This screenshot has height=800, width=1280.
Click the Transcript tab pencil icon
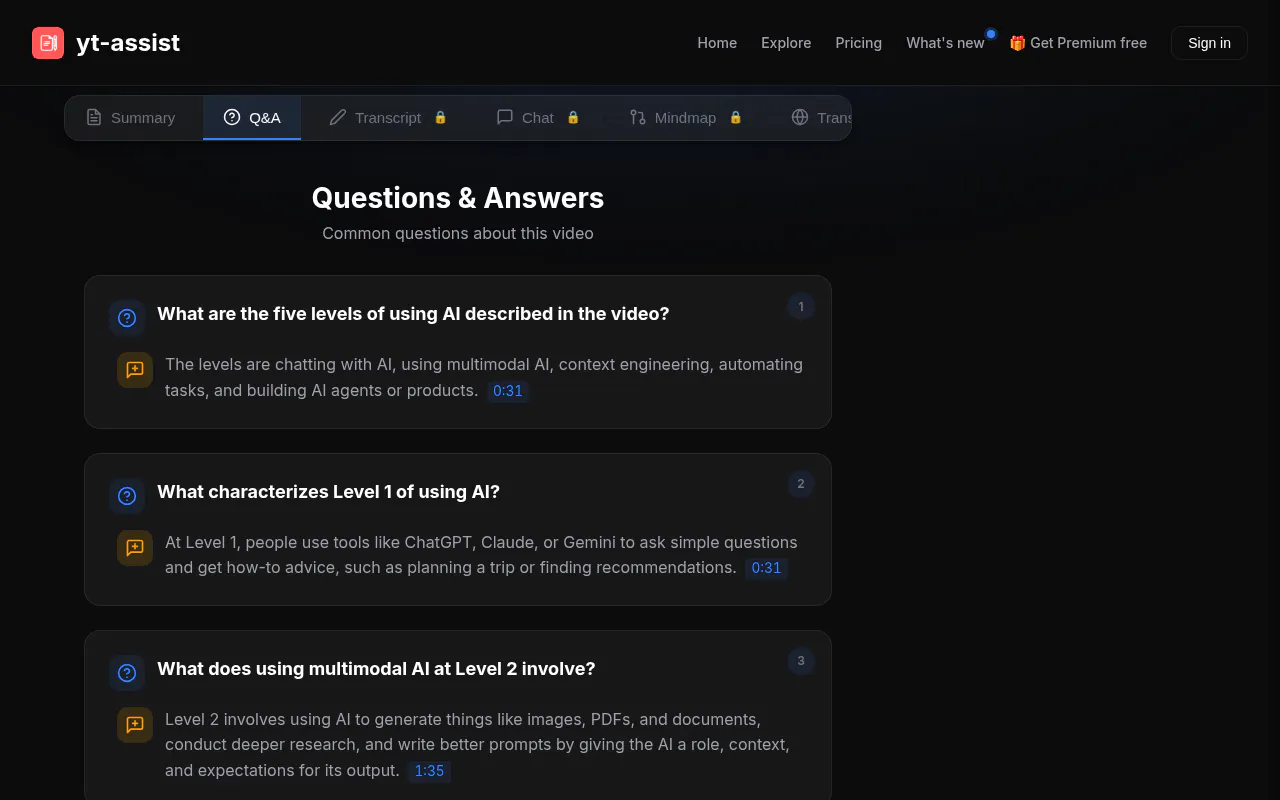pos(338,117)
